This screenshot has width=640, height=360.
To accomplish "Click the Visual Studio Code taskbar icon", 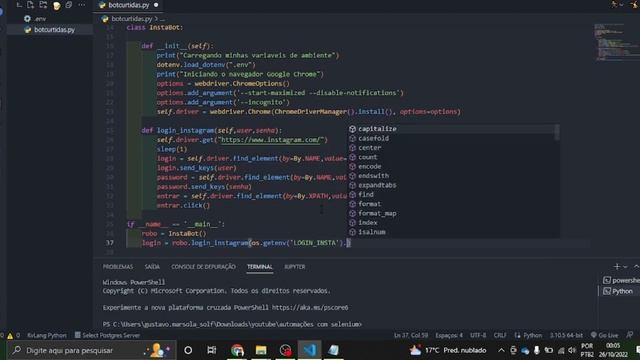I will [309, 350].
